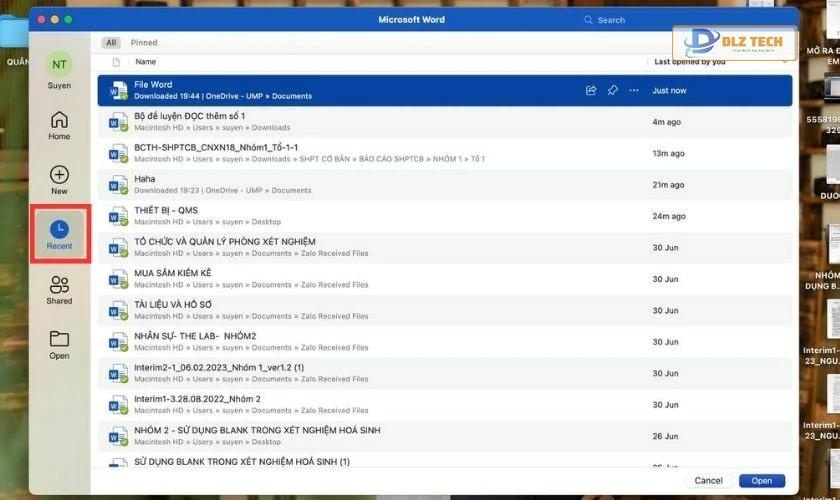Select THIẾT BỊ - QMS document
Image resolution: width=840 pixels, height=500 pixels.
[x=445, y=216]
